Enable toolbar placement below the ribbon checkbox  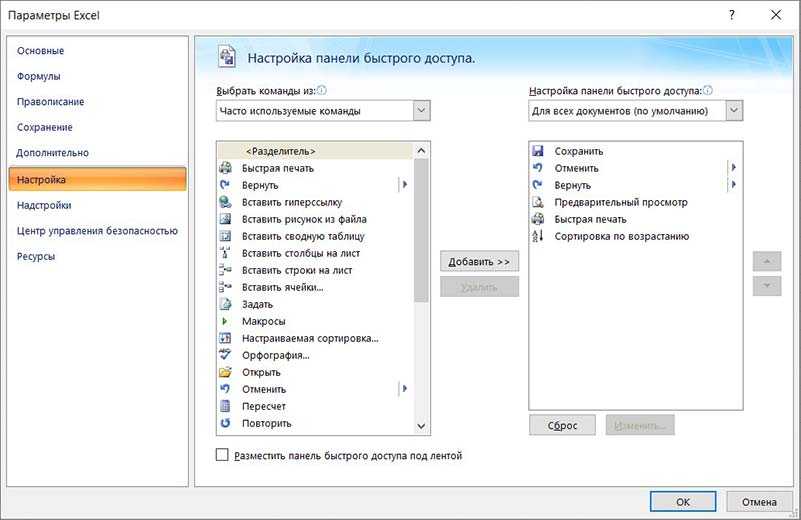coord(222,455)
